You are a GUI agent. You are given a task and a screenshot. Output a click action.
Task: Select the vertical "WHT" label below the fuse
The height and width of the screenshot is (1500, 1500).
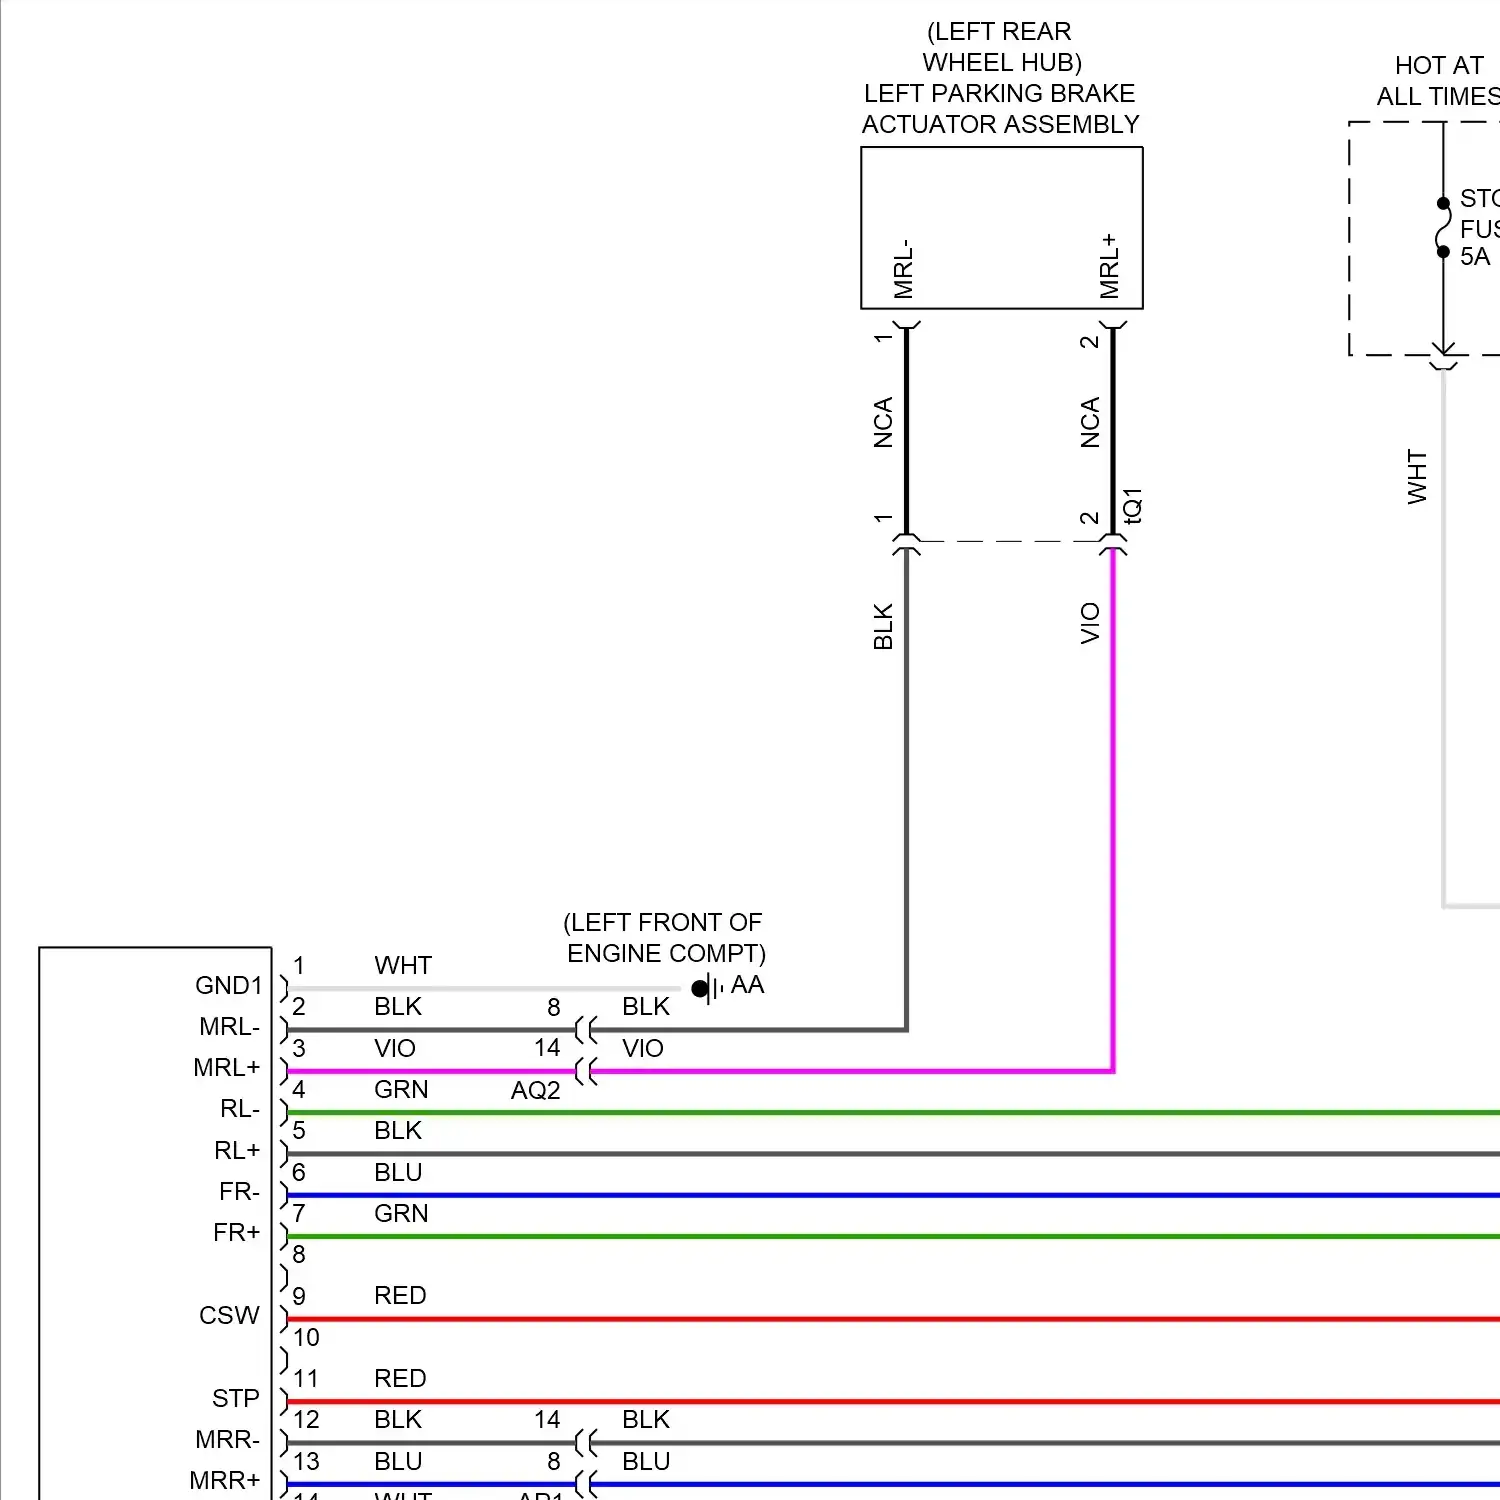[x=1417, y=477]
